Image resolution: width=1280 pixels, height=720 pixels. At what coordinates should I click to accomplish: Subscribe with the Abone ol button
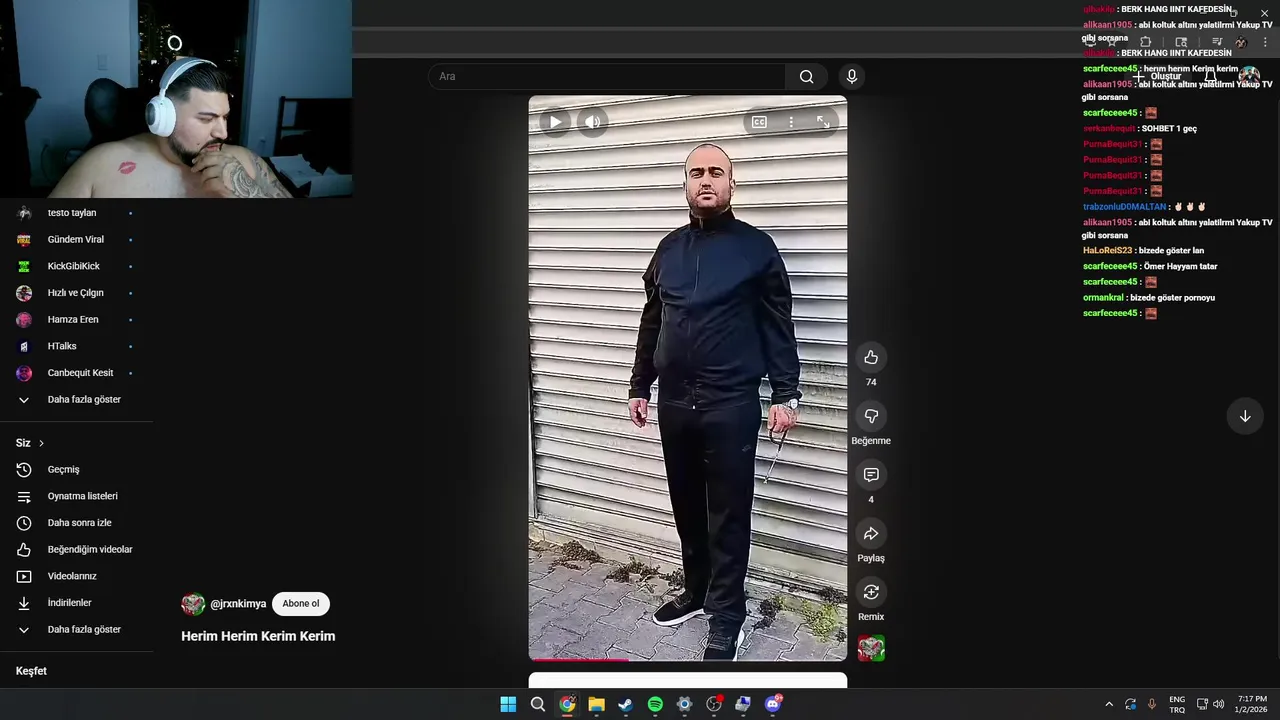coord(301,604)
